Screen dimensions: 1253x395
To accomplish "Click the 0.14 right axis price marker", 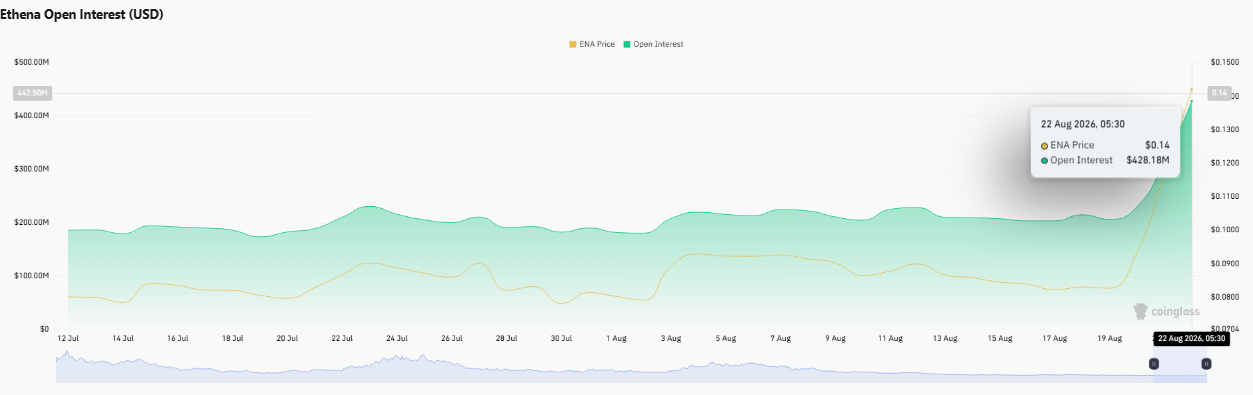I will tap(1220, 93).
